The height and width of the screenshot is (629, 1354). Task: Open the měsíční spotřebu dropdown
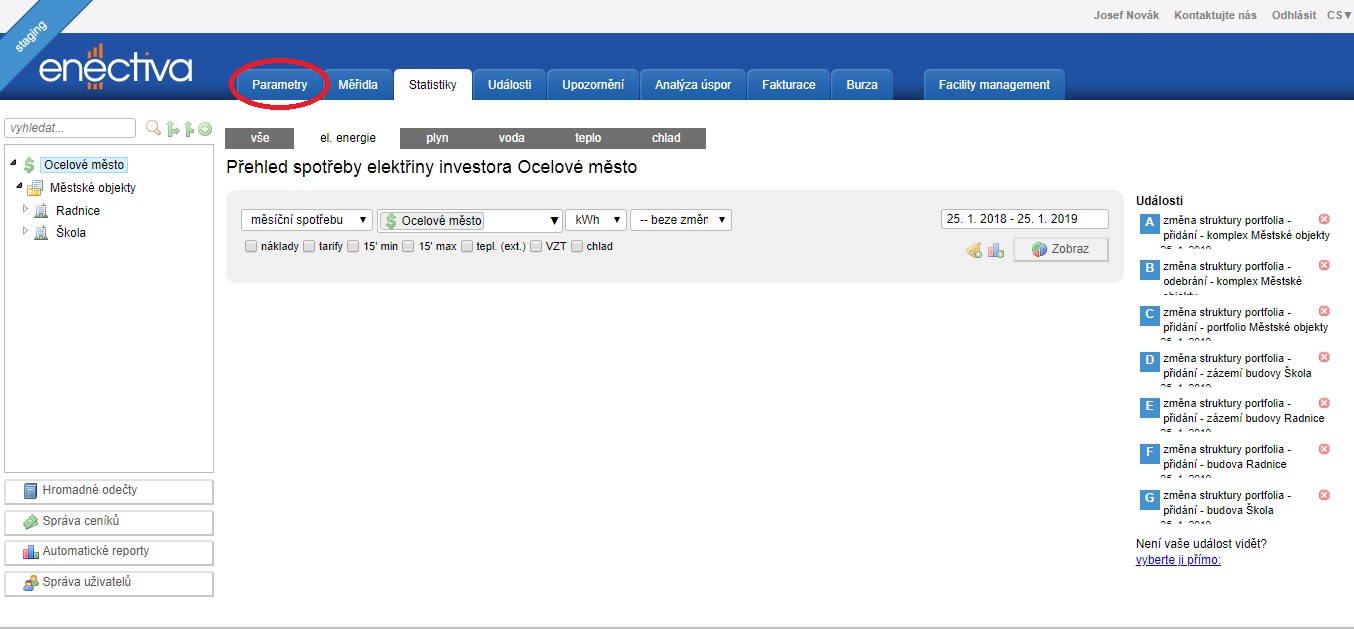coord(306,220)
